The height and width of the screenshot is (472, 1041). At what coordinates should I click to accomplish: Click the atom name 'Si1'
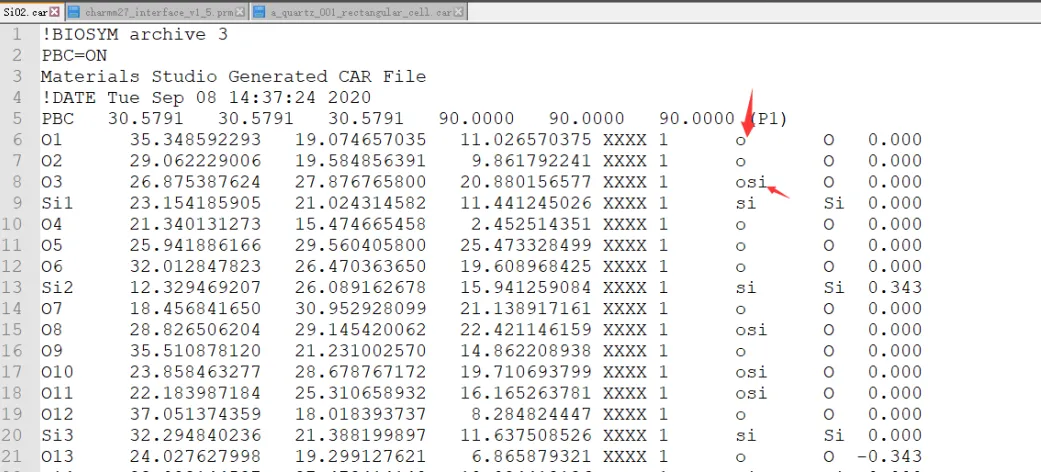point(57,204)
